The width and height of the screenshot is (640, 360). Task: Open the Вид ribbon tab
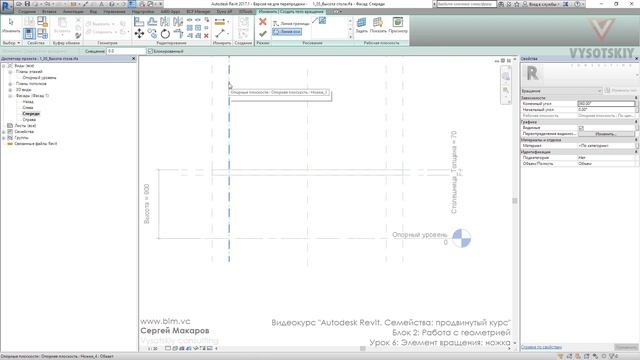93,12
